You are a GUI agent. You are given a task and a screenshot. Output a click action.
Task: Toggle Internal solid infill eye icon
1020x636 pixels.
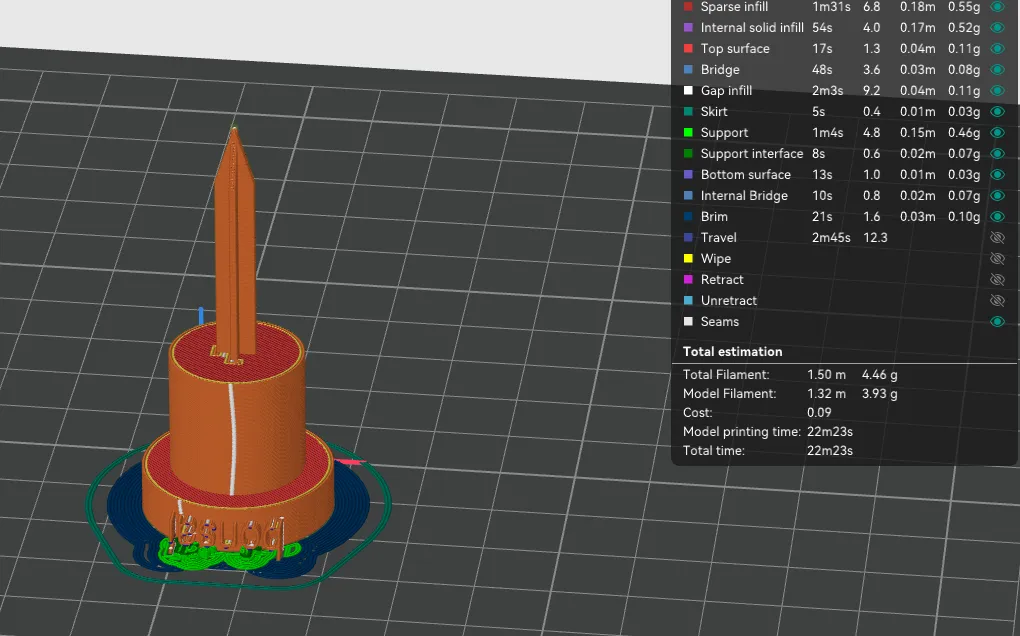tap(997, 27)
